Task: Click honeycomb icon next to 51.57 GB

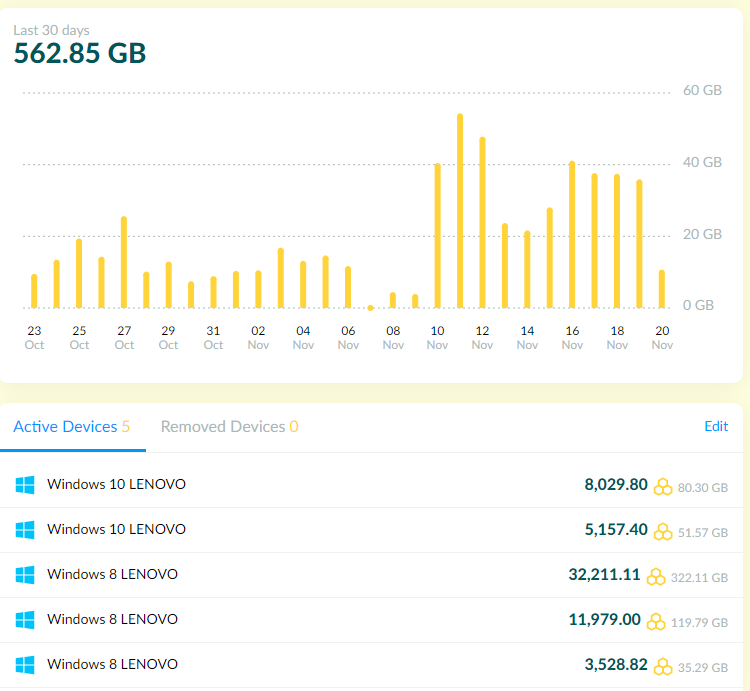Action: tap(663, 532)
